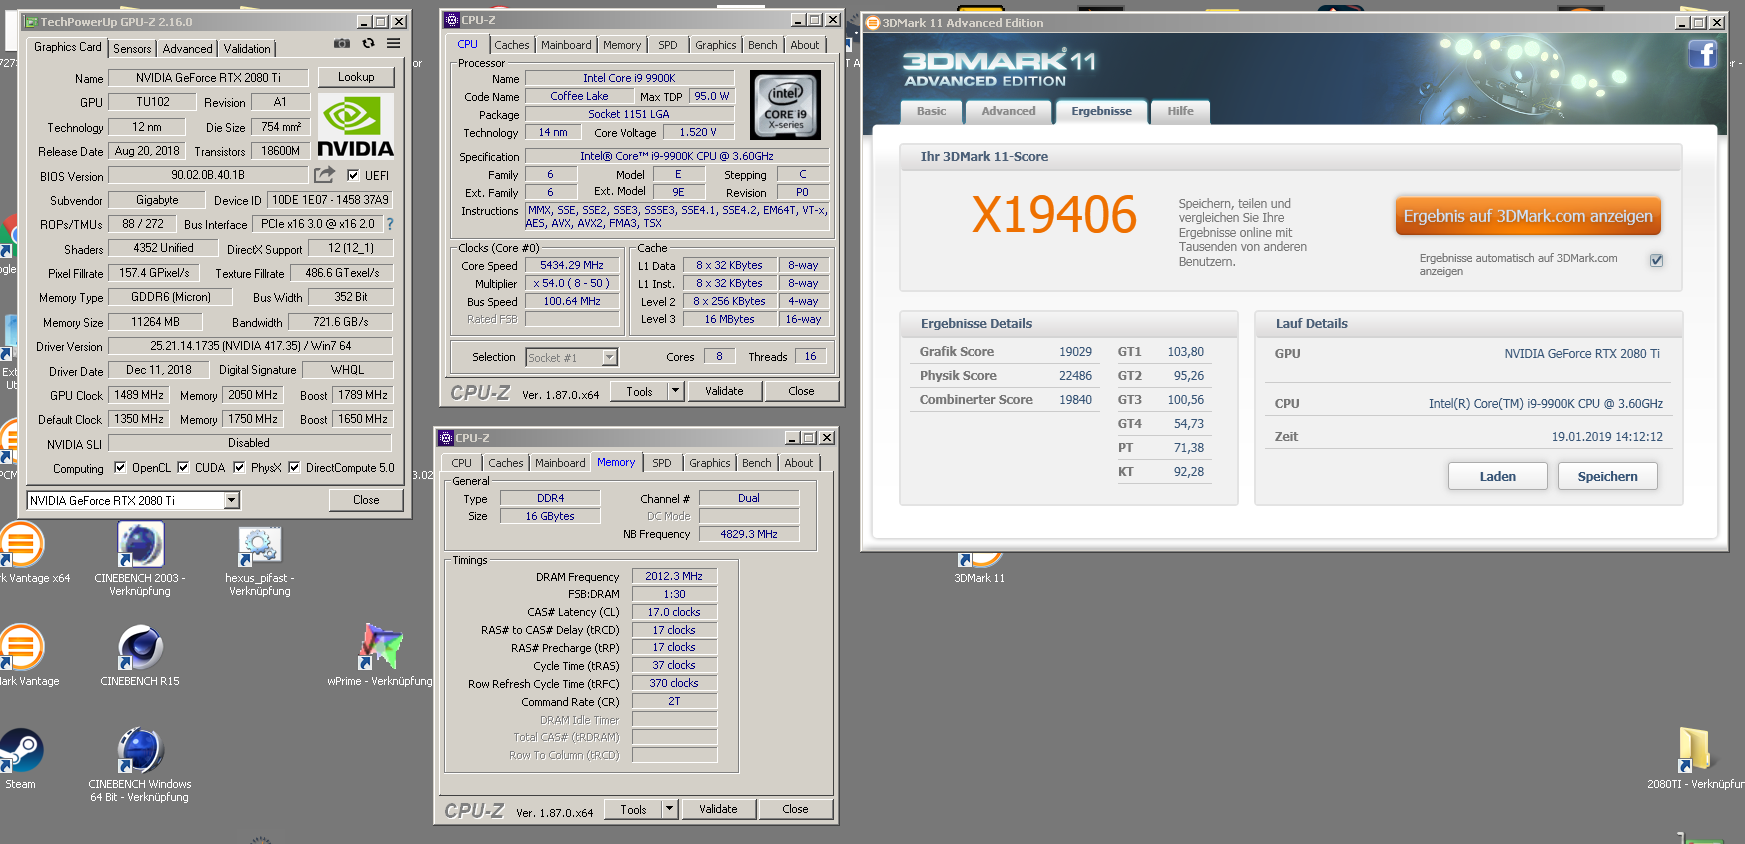The height and width of the screenshot is (844, 1745).
Task: Open the GPU selection dropdown in GPU-Z
Action: [x=232, y=500]
